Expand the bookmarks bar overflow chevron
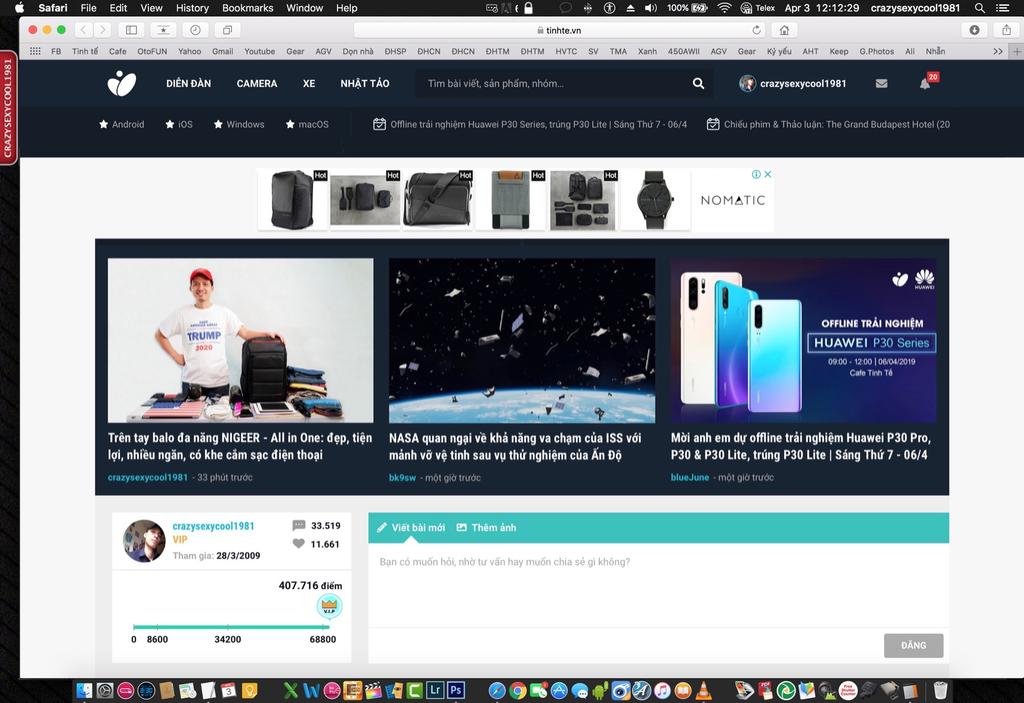This screenshot has width=1024, height=703. point(997,52)
